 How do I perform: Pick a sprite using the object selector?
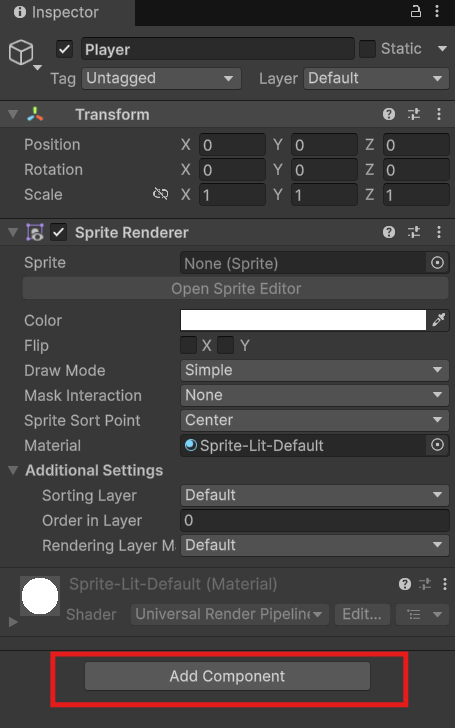437,263
